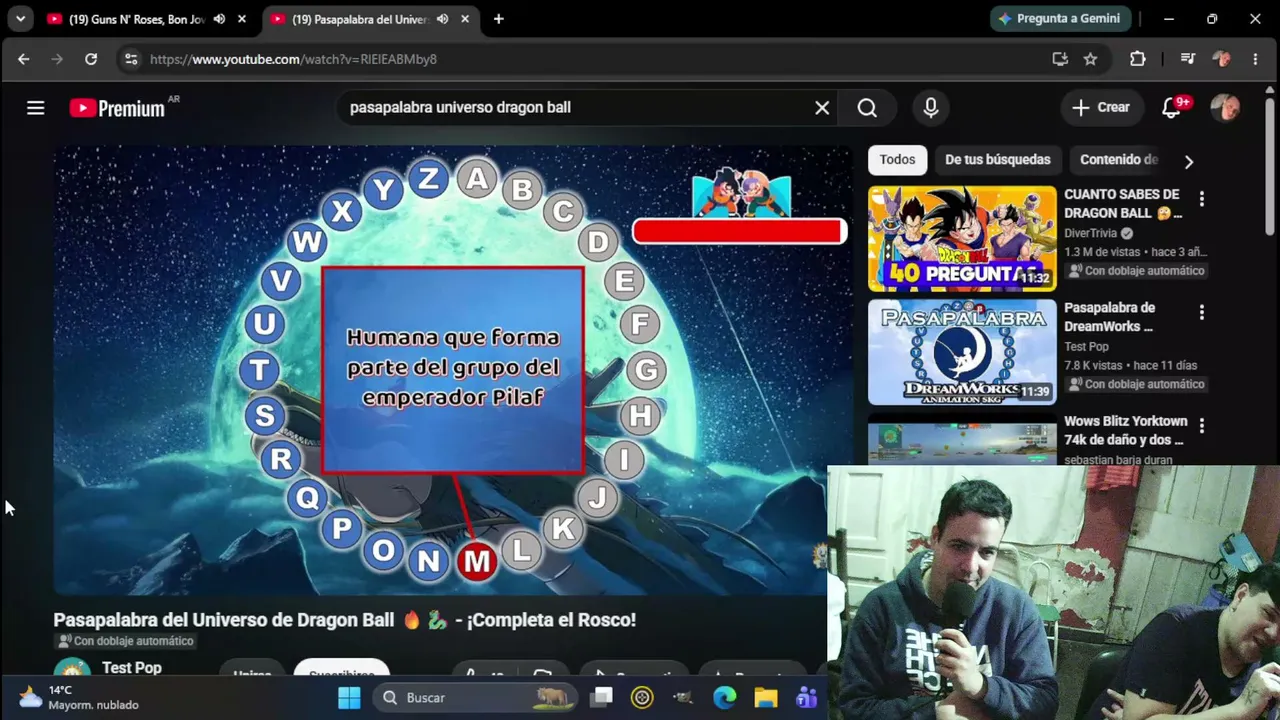Open the YouTube notifications bell
Viewport: 1280px width, 720px height.
(1172, 107)
